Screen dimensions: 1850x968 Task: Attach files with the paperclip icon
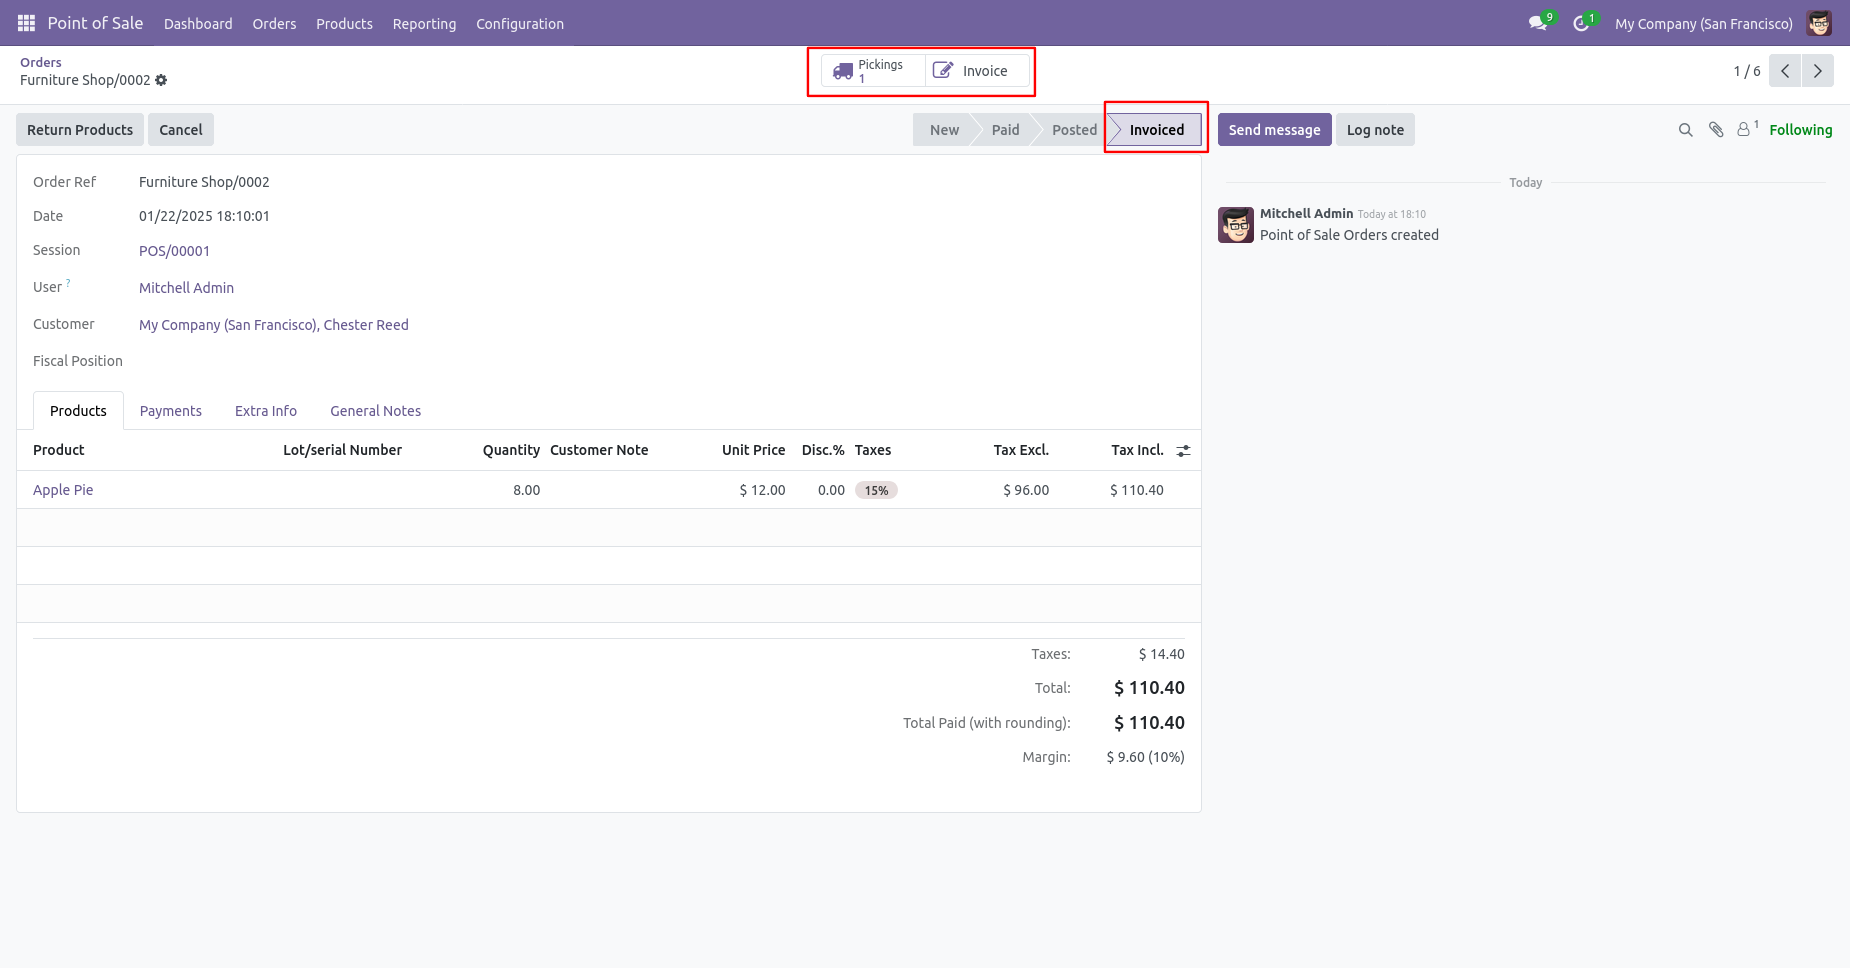tap(1716, 130)
